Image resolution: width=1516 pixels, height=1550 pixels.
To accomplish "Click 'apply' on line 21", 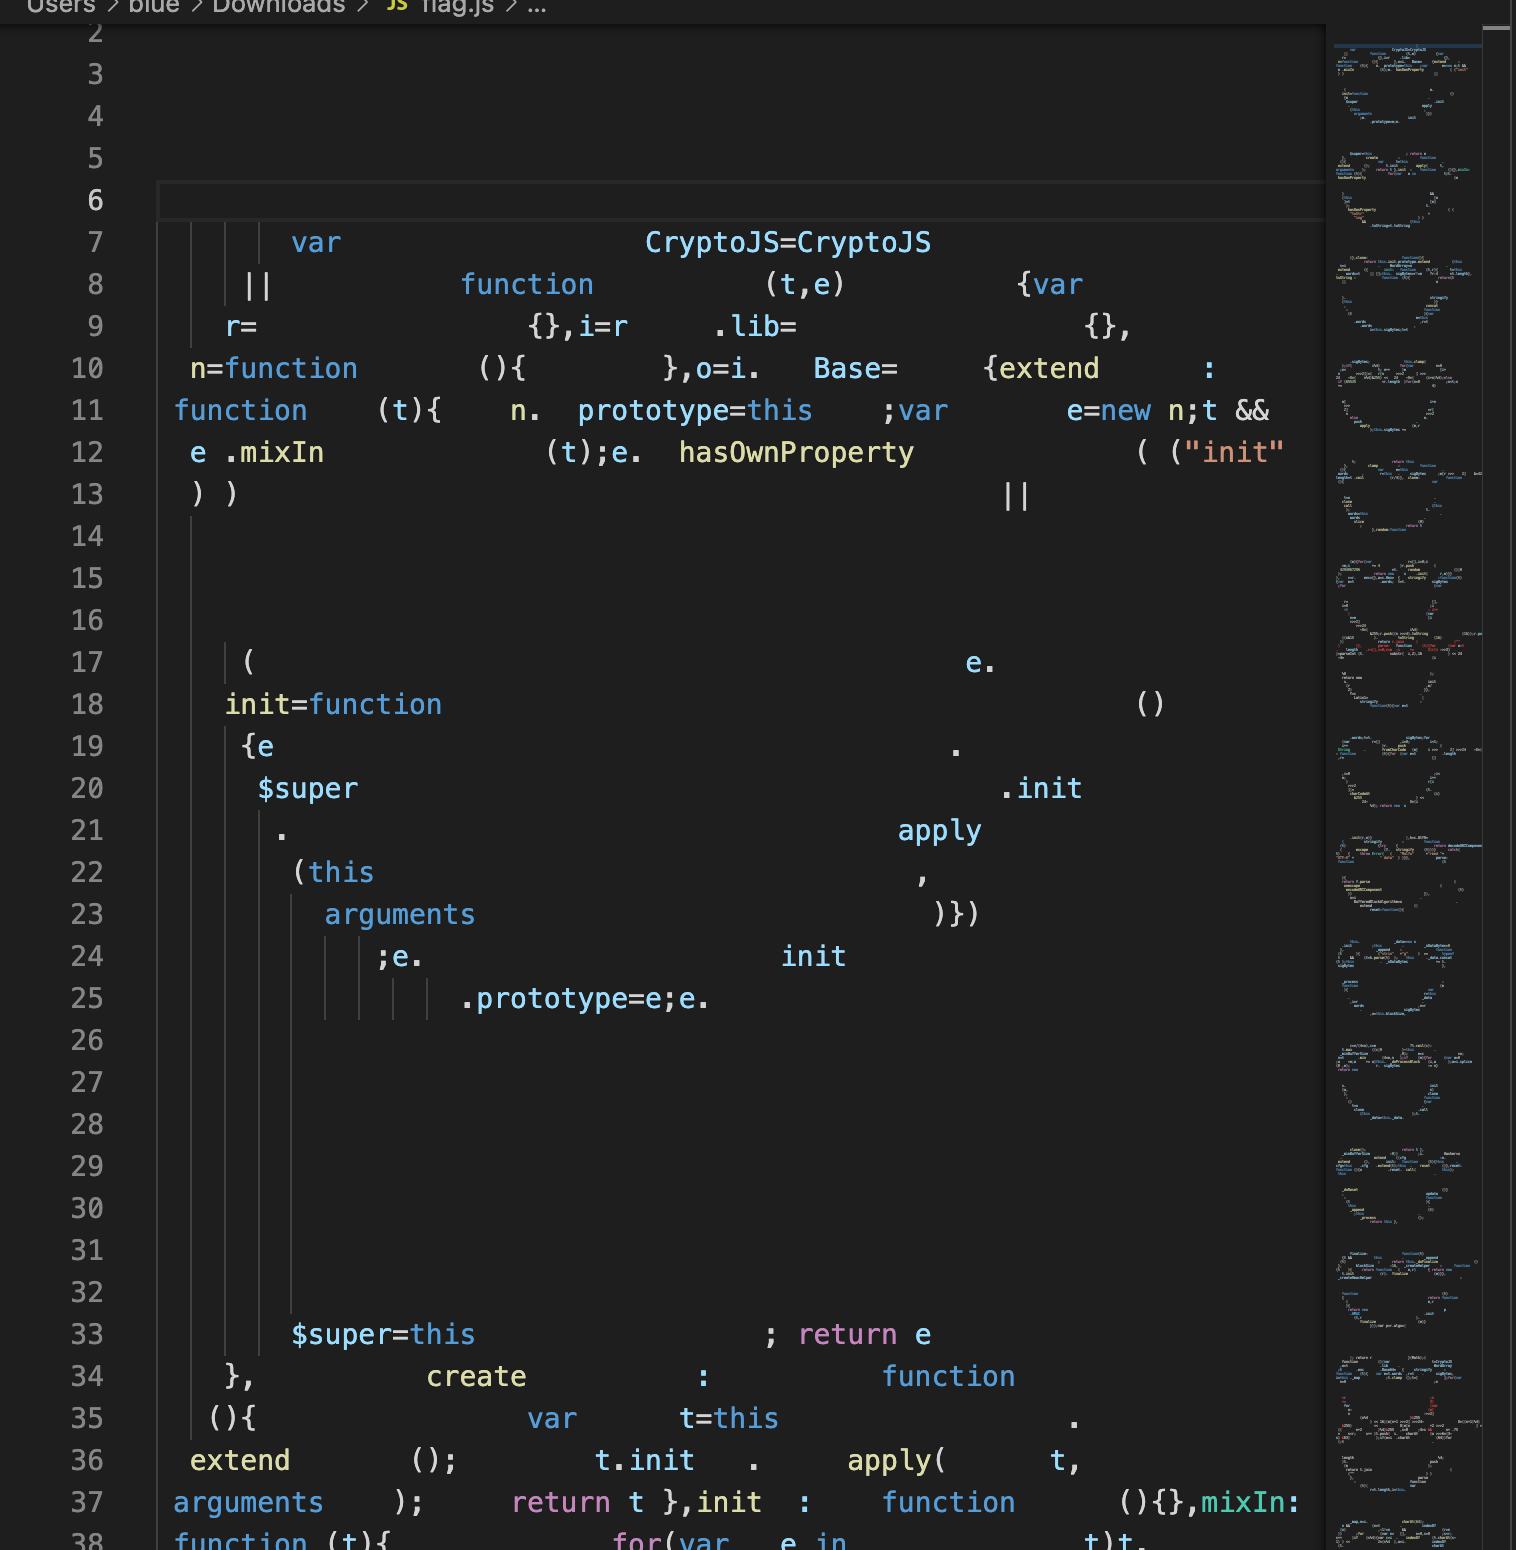I will tap(940, 831).
